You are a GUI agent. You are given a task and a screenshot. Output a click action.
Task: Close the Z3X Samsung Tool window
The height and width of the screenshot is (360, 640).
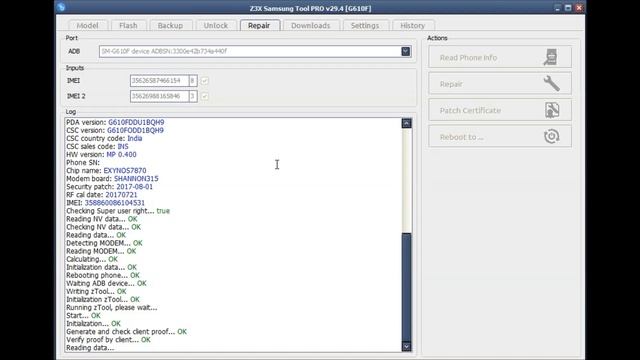tap(579, 8)
